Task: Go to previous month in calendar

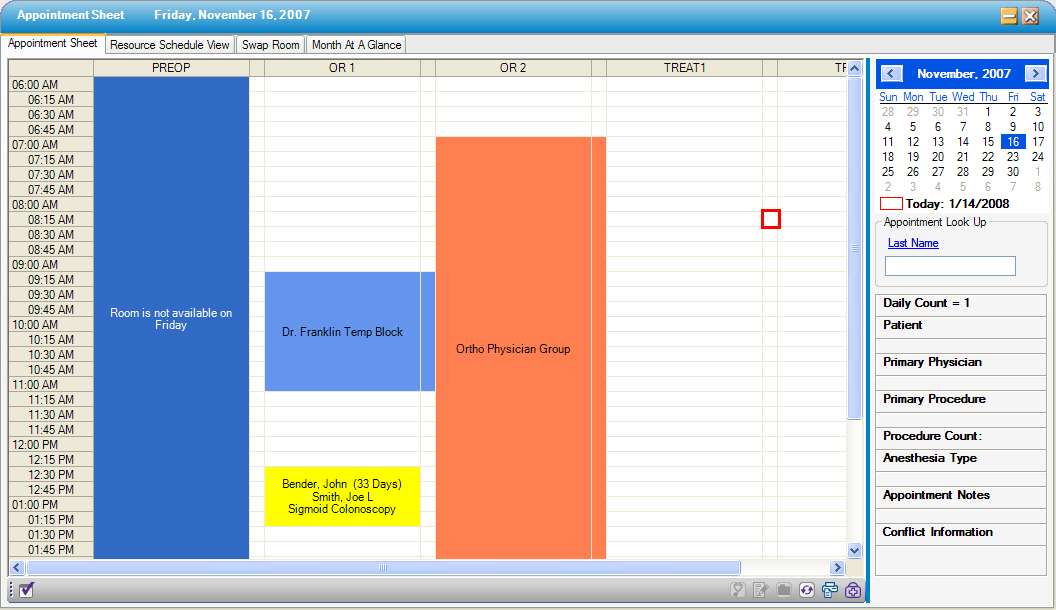Action: (892, 74)
